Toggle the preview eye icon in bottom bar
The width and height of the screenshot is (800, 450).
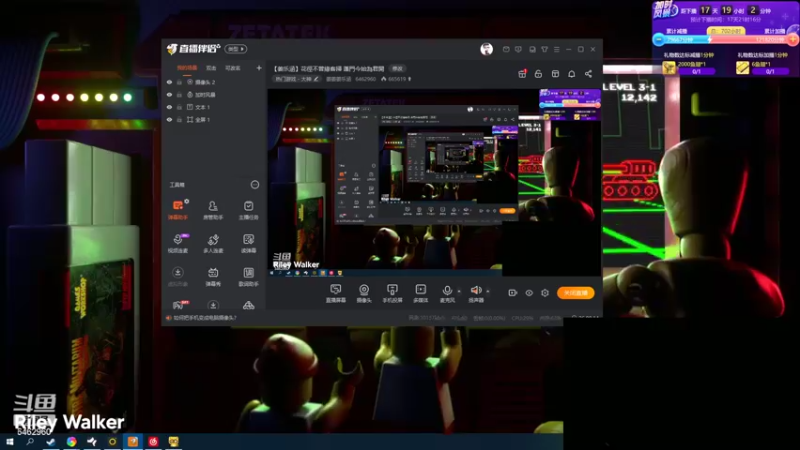coord(529,293)
